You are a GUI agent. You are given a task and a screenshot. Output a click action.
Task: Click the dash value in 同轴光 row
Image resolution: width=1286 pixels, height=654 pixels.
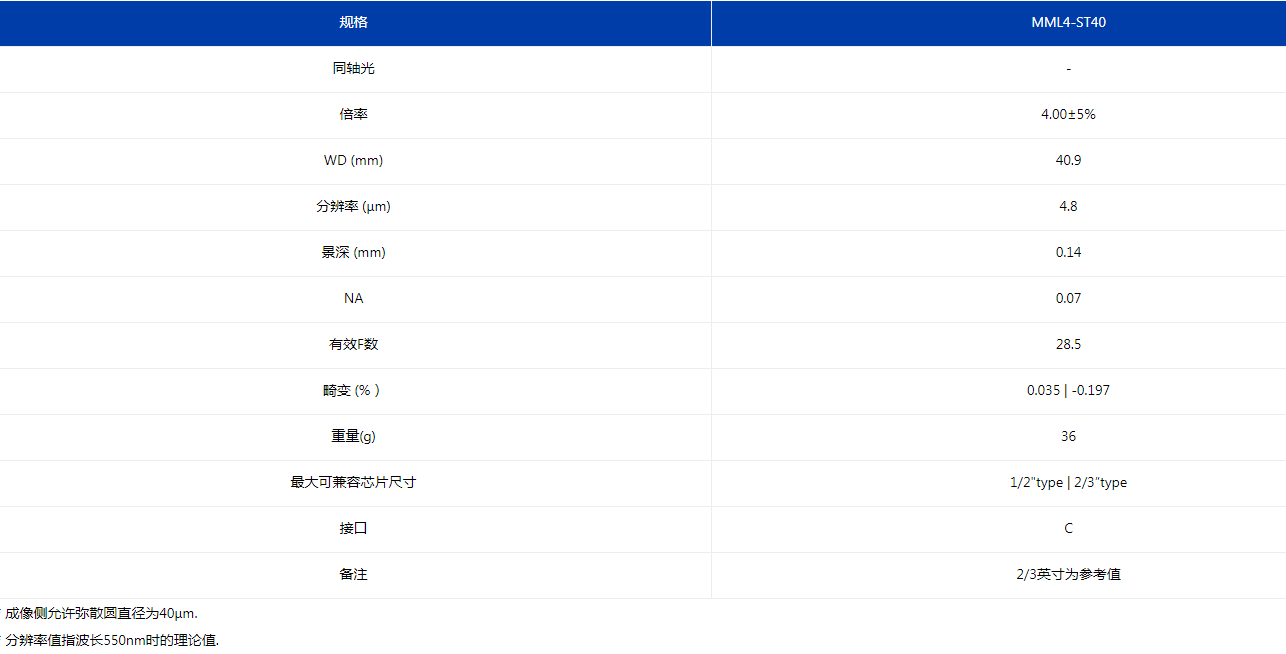click(x=1068, y=69)
